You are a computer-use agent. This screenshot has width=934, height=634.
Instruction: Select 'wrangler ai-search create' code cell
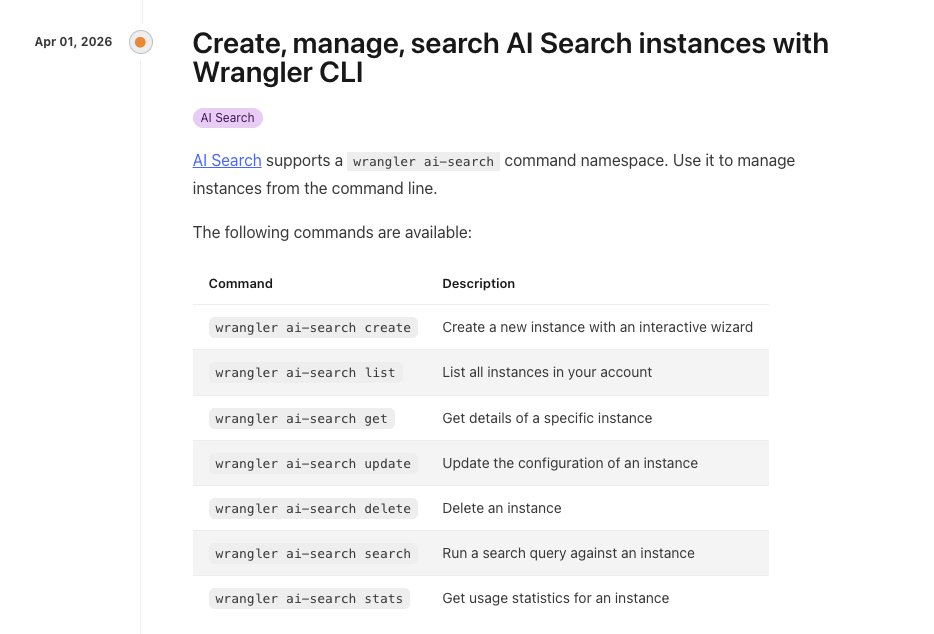point(313,327)
